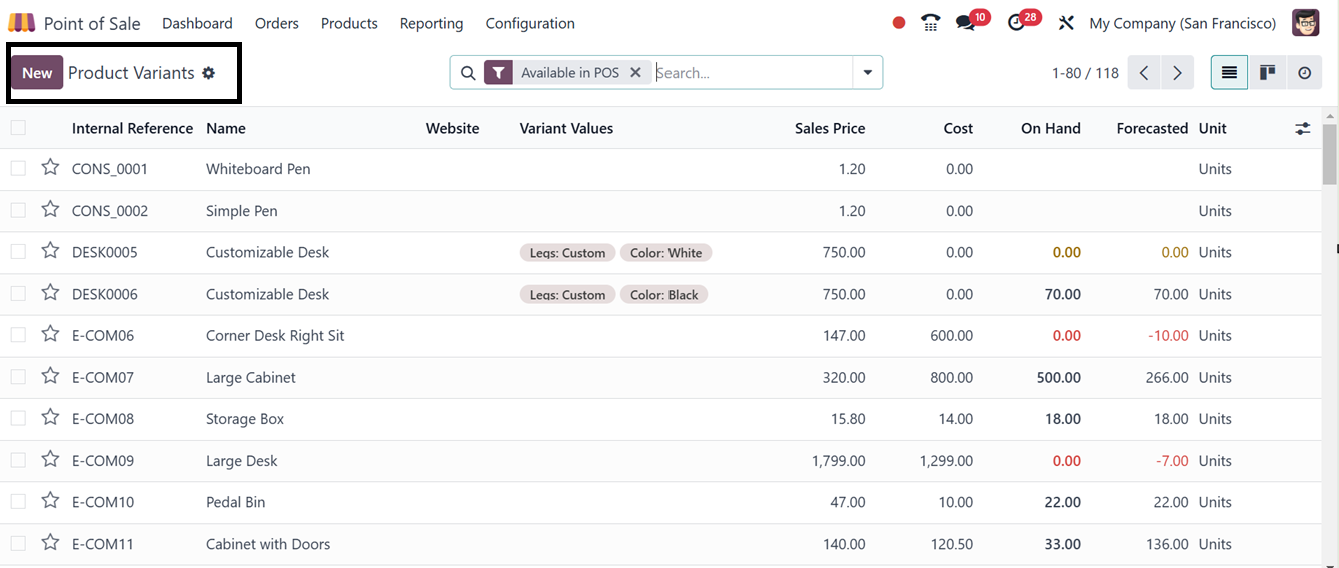
Task: Go to next page of records
Action: coord(1177,73)
